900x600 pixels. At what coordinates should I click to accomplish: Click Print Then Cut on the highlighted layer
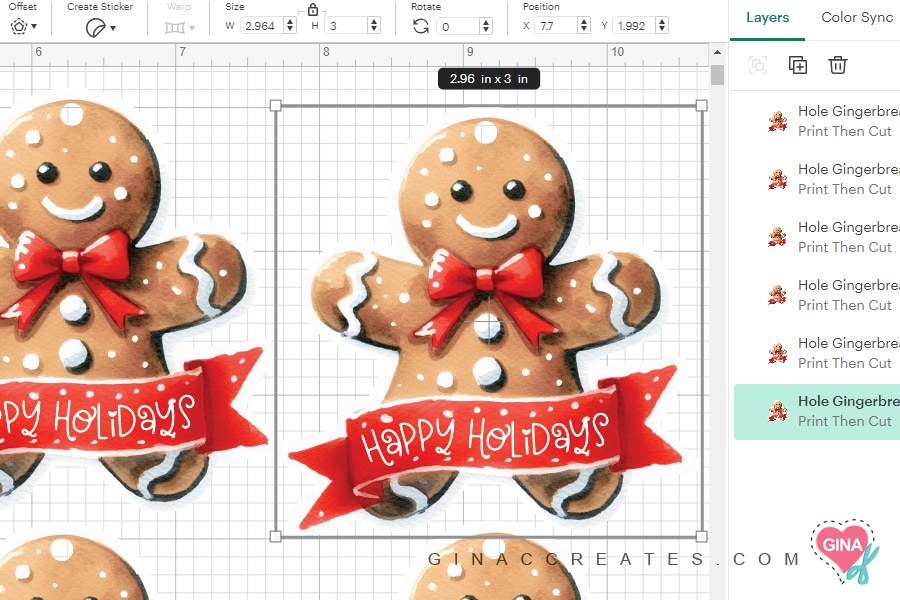click(x=845, y=421)
